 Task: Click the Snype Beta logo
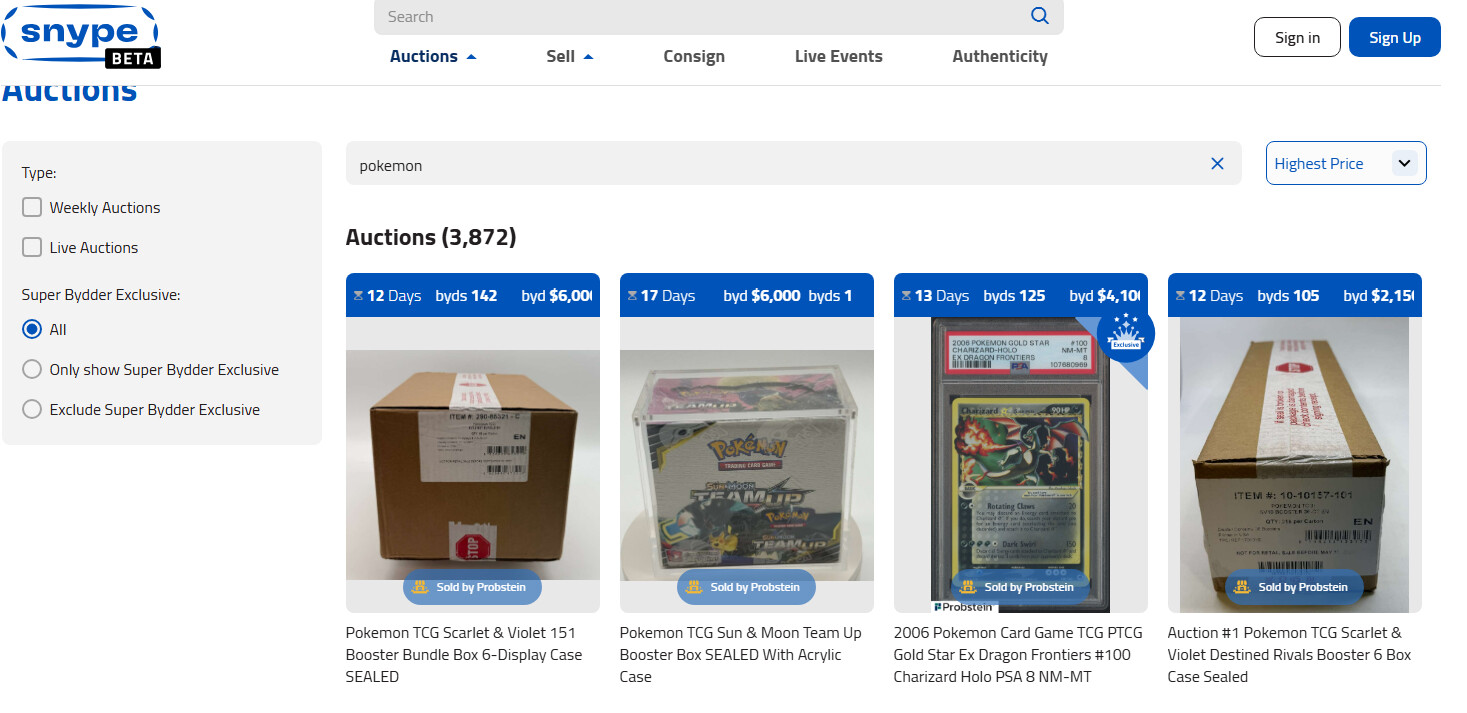pyautogui.click(x=80, y=37)
